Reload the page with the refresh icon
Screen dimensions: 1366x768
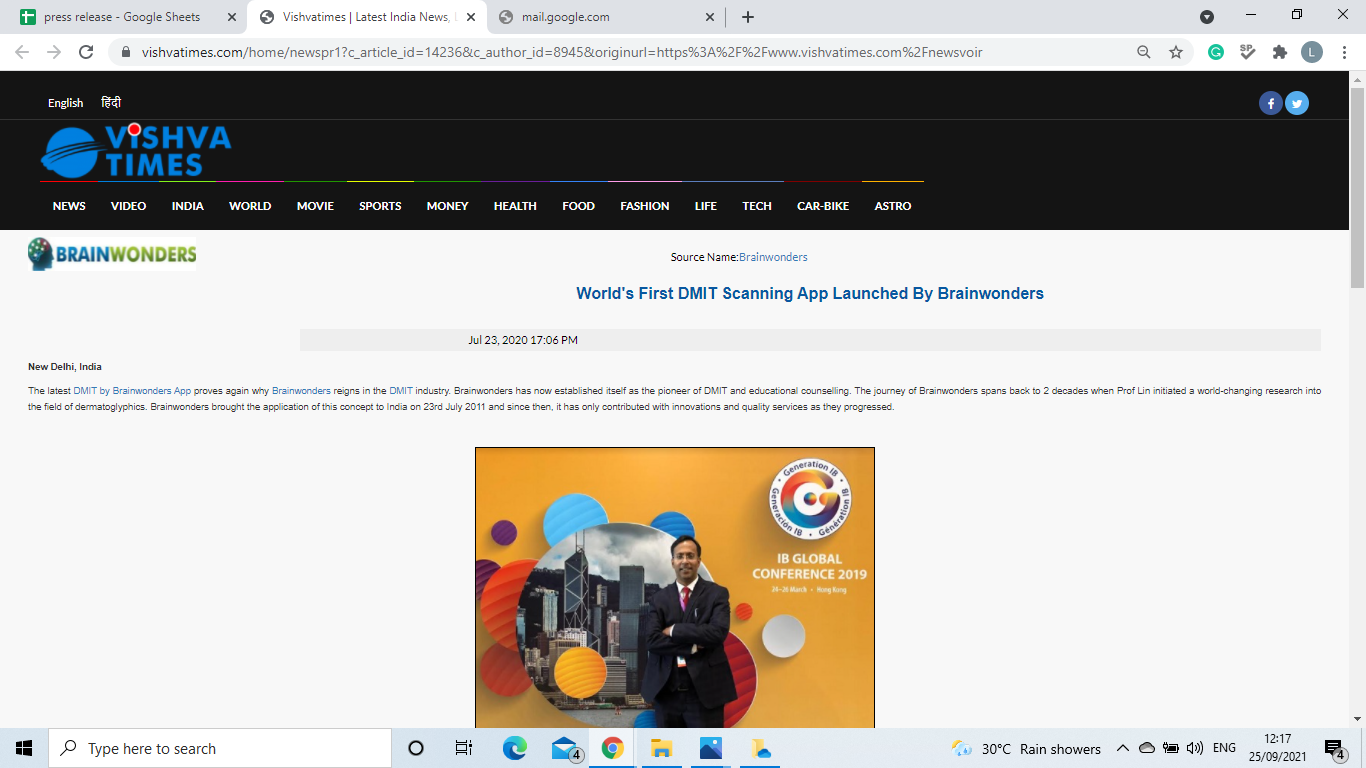pyautogui.click(x=86, y=52)
